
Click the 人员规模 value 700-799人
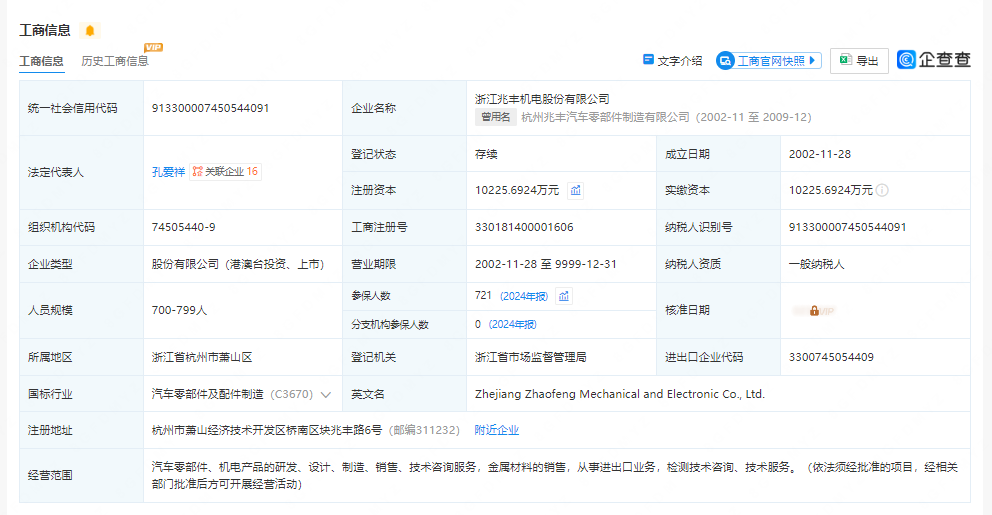tap(180, 310)
